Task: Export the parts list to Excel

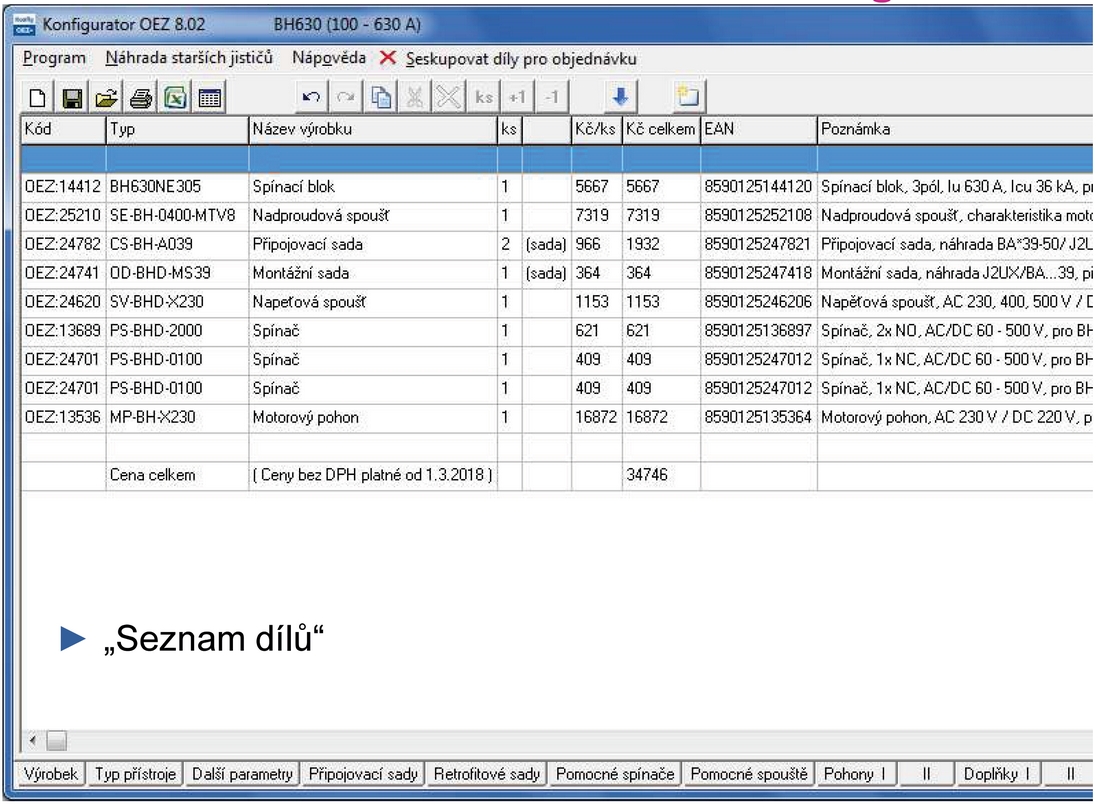Action: [175, 98]
